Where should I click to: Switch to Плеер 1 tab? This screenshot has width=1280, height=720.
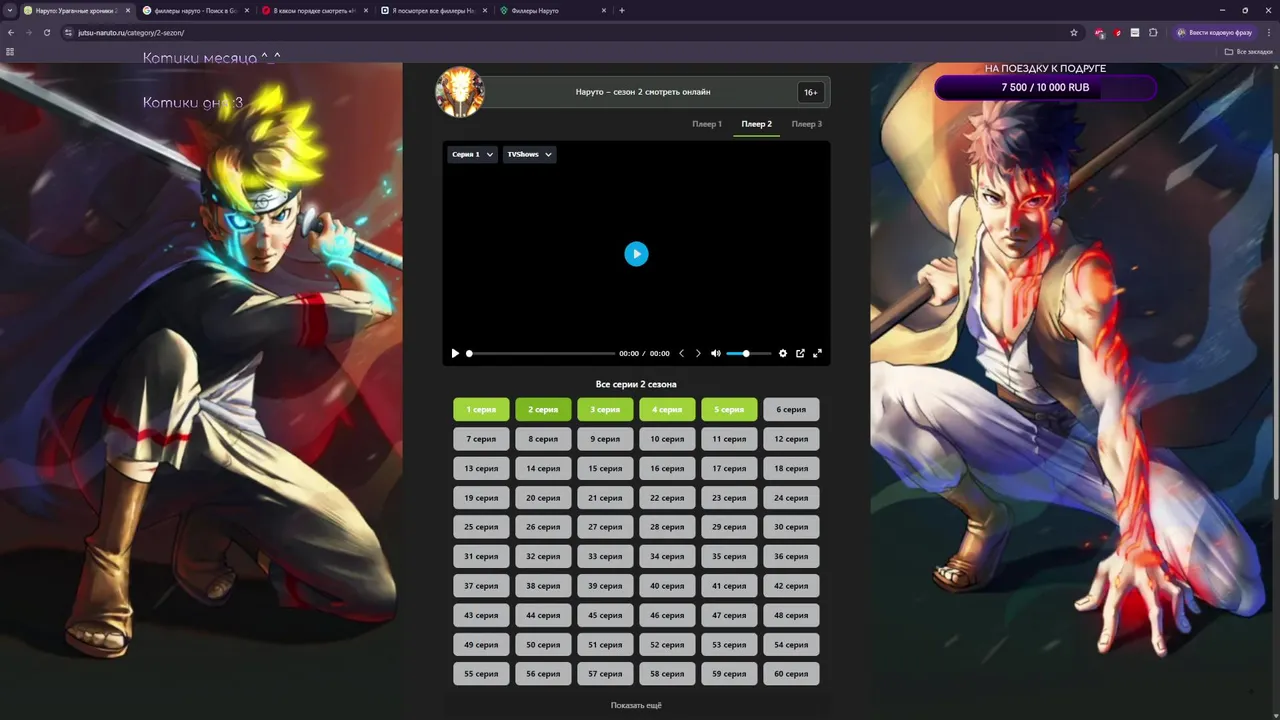(x=707, y=124)
